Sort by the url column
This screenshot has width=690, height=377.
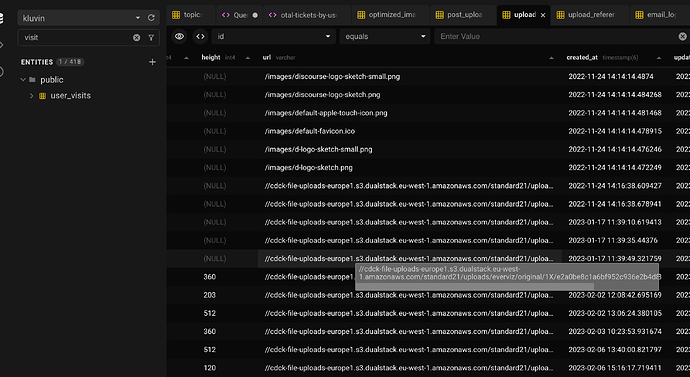pyautogui.click(x=551, y=58)
